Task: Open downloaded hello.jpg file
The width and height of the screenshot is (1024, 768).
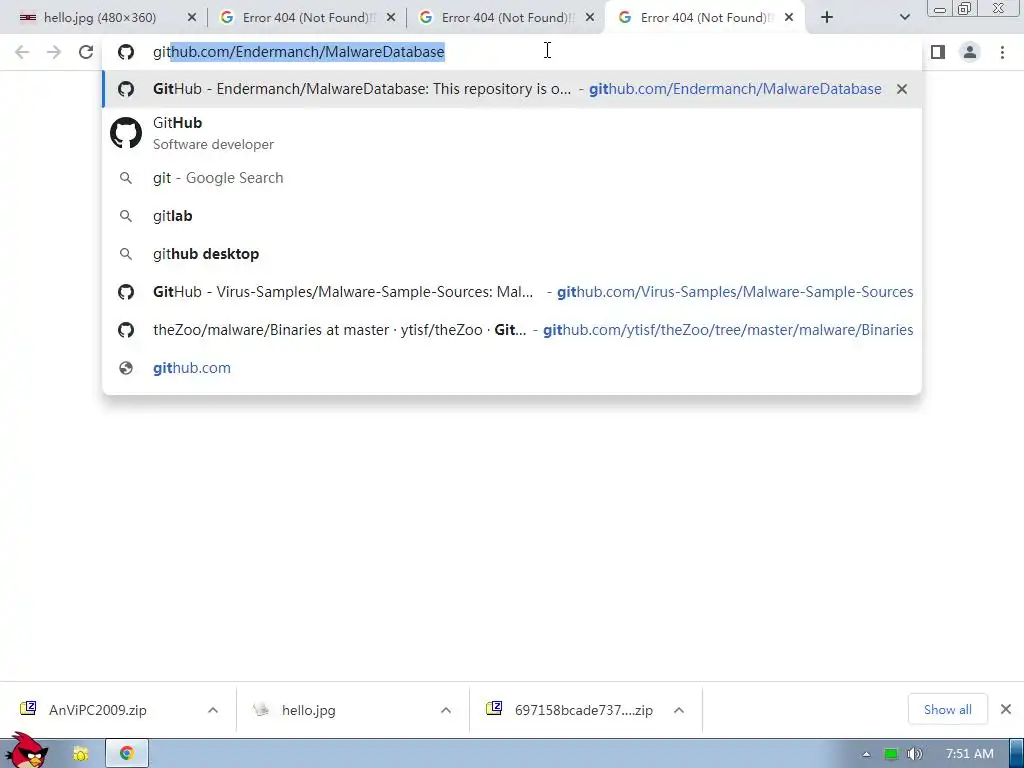Action: click(309, 710)
